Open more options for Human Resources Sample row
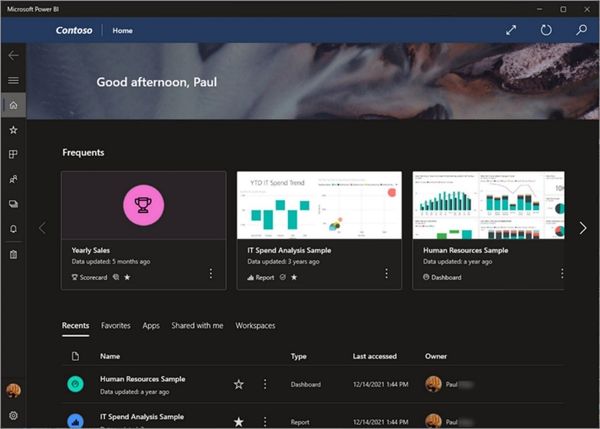The width and height of the screenshot is (600, 429). point(265,384)
